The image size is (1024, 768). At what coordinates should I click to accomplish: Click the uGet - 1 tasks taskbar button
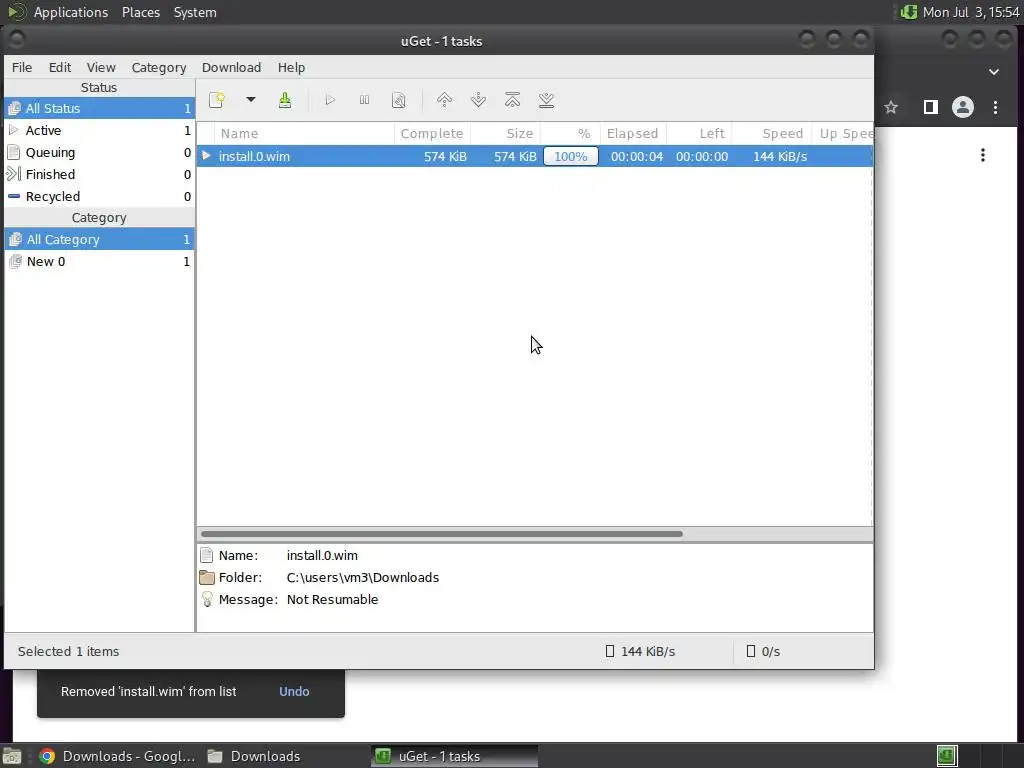coord(455,756)
